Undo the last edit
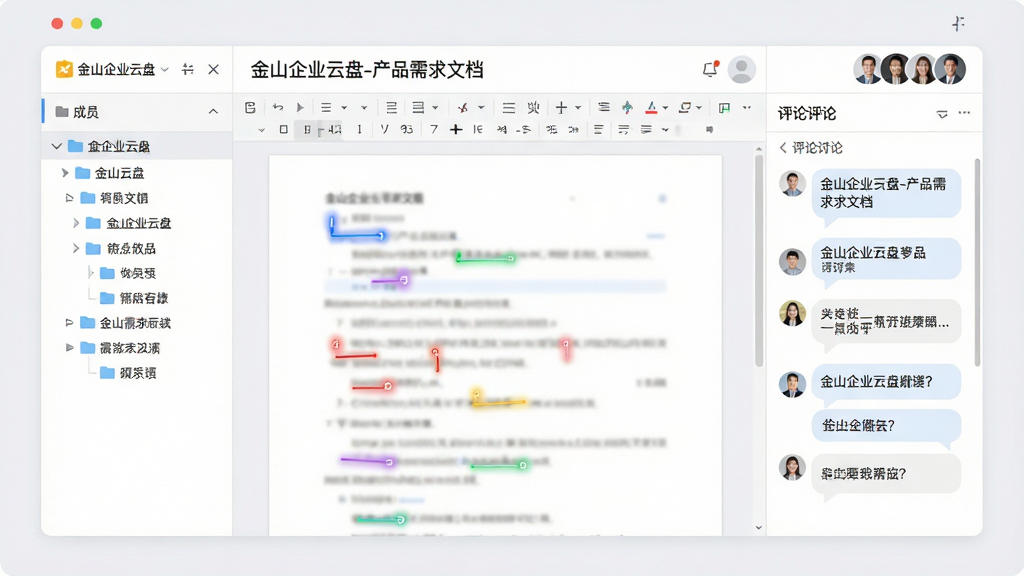 (x=278, y=107)
